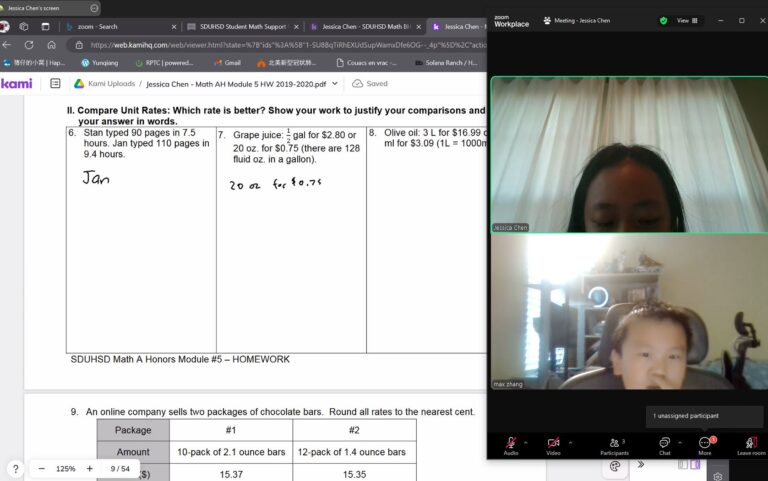Close the zoom - Search tab
The width and height of the screenshot is (768, 481).
[174, 27]
